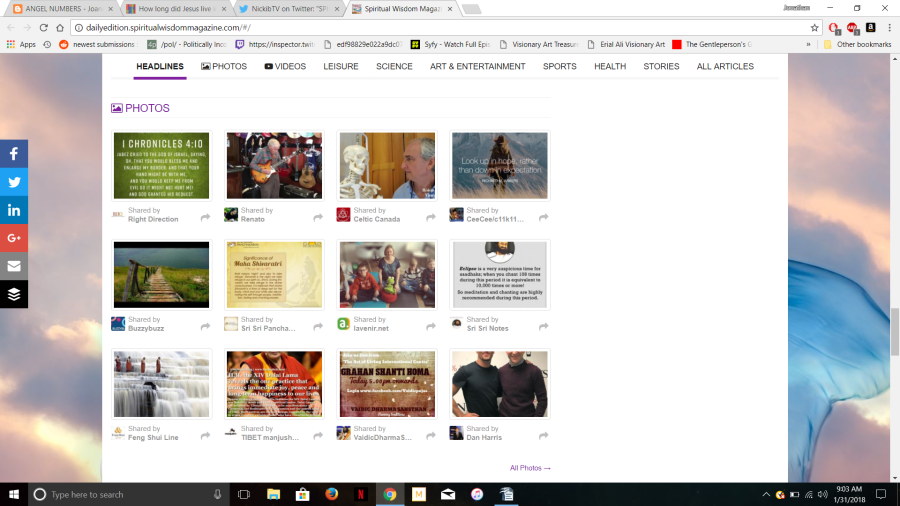Share by email via the envelope sidebar icon

(14, 266)
